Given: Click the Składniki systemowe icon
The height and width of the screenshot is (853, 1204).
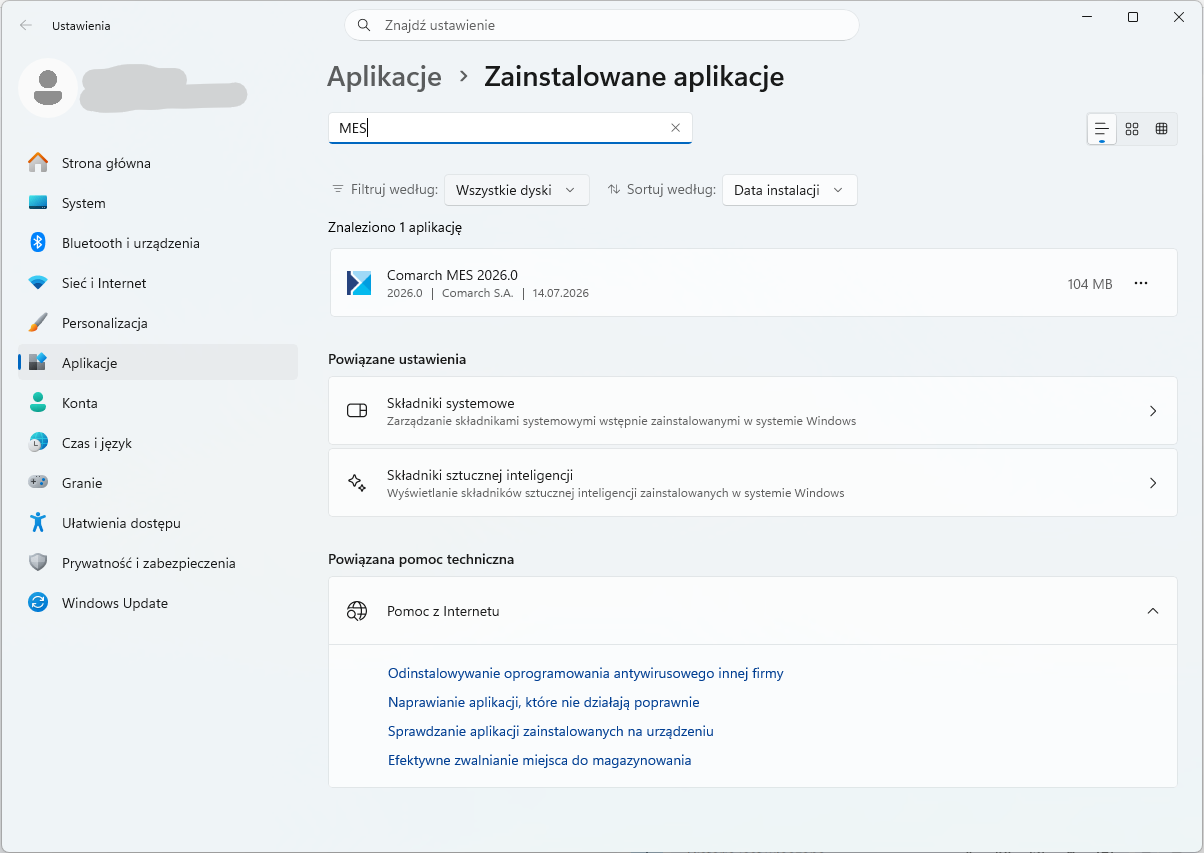Looking at the screenshot, I should pos(357,411).
